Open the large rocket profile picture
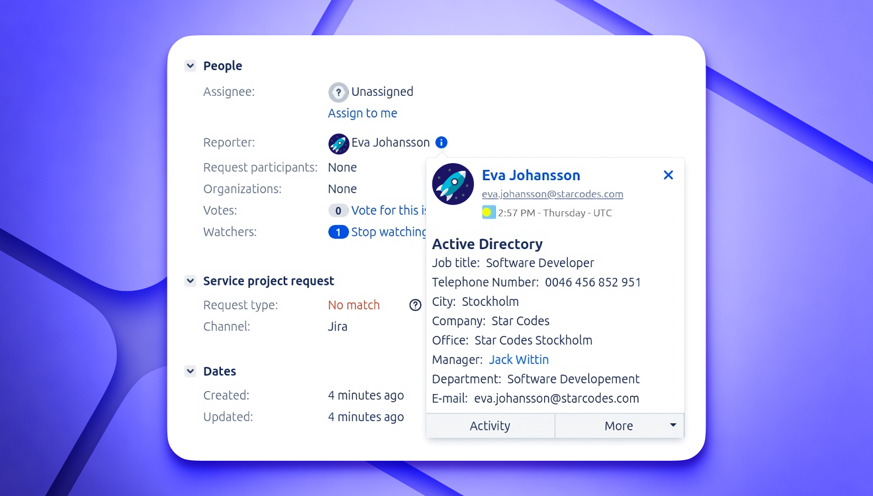Screen dimensions: 873x496 click(x=453, y=184)
